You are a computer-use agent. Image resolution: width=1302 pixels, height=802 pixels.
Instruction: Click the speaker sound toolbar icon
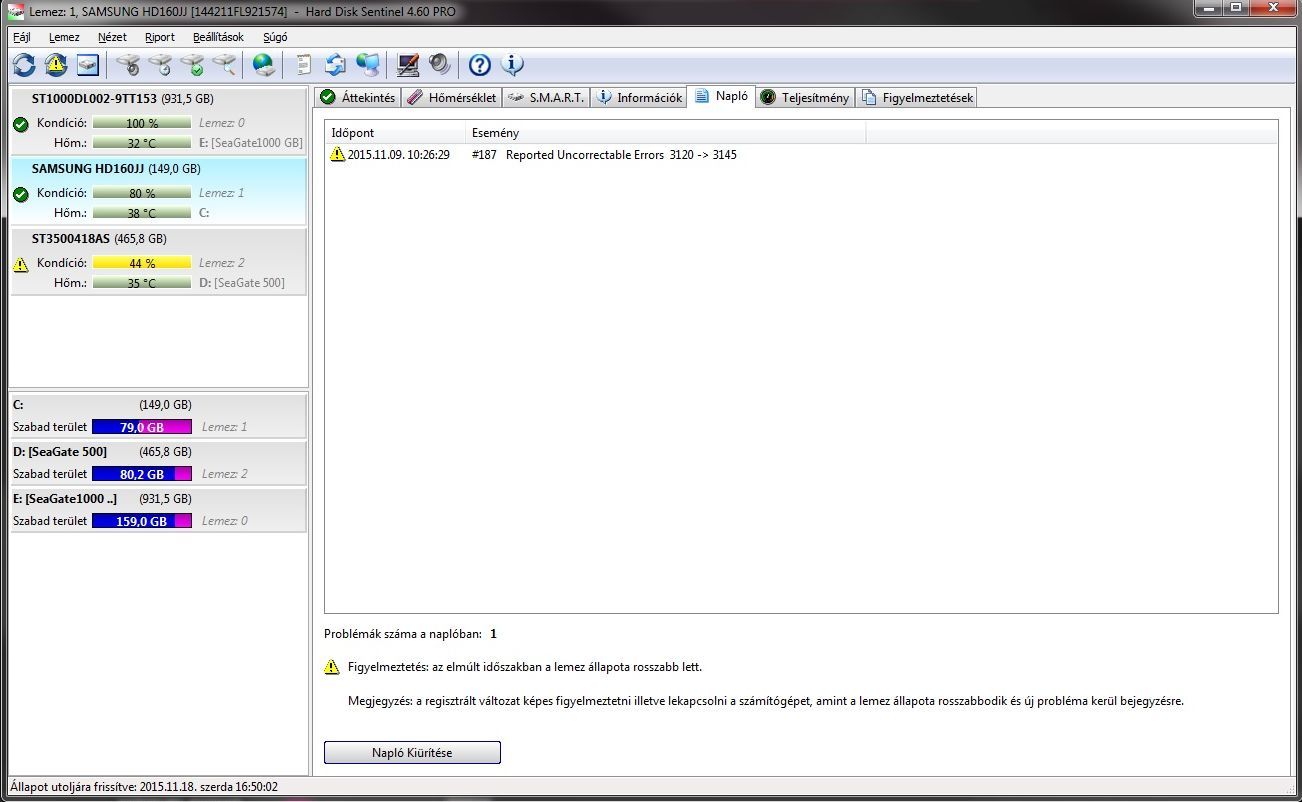click(x=439, y=65)
